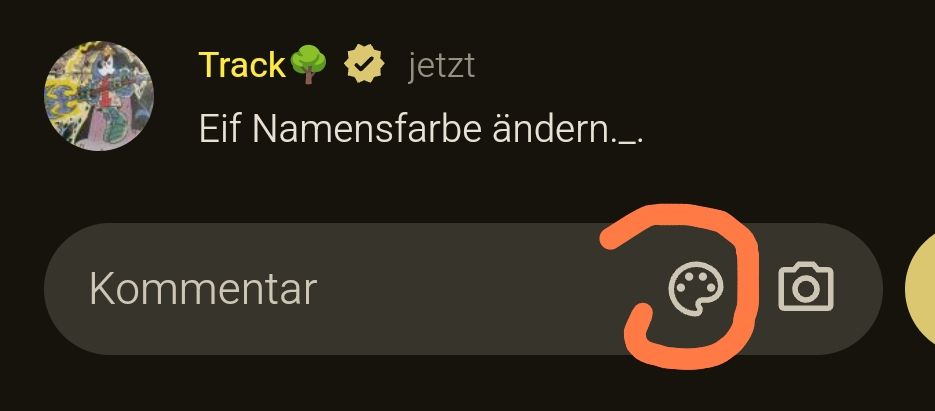Tap the yellow send button at right edge
This screenshot has height=411, width=935.
(x=920, y=289)
